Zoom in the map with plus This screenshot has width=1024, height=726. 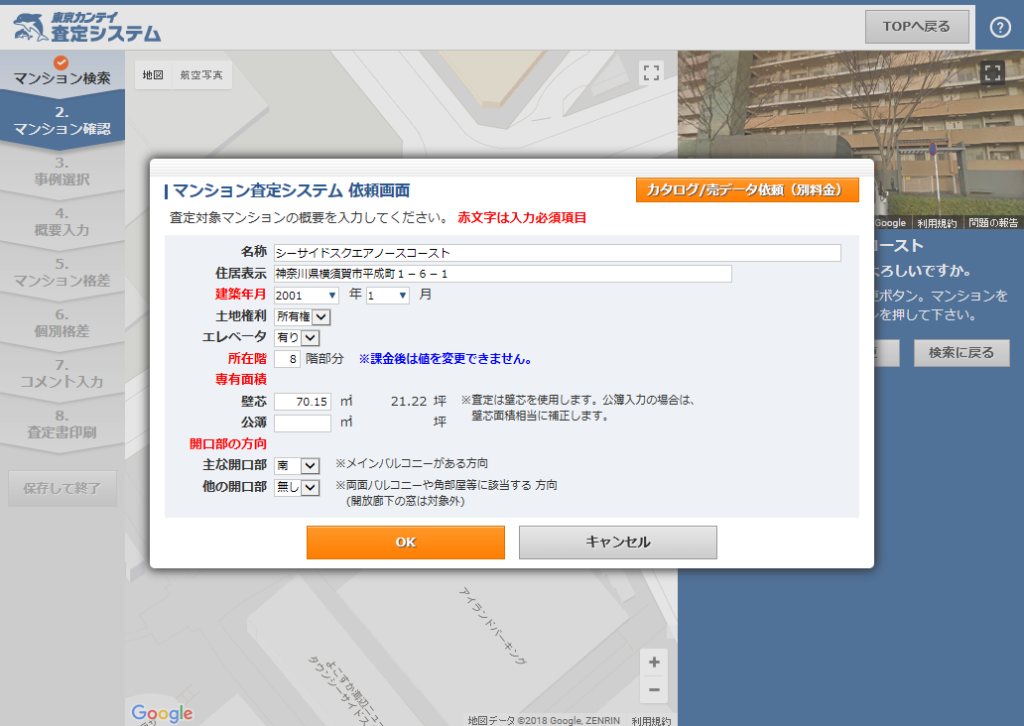[x=654, y=662]
